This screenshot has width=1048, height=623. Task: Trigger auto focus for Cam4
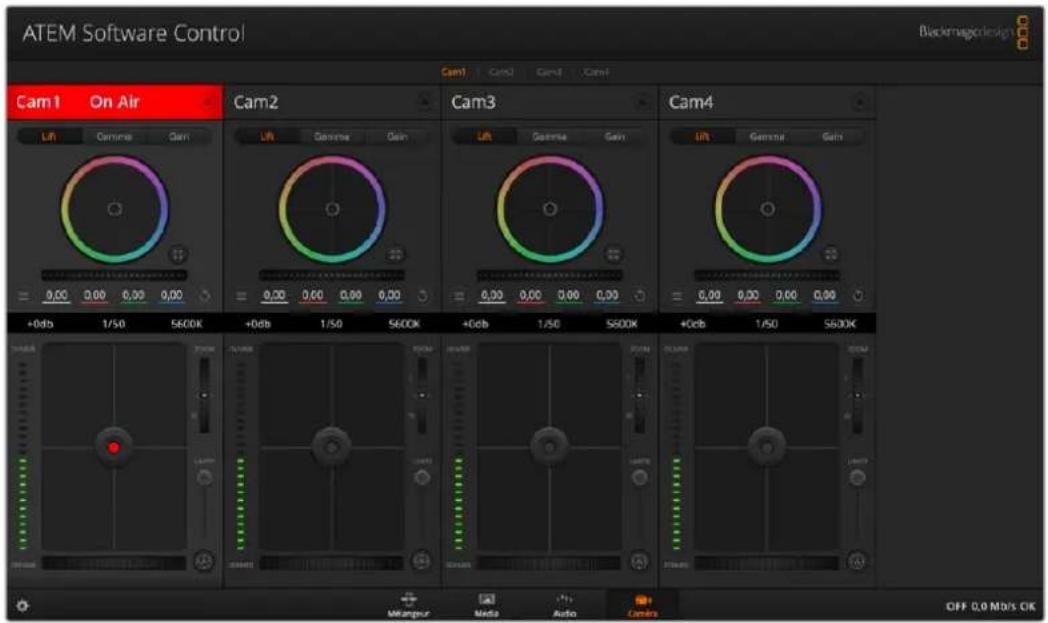coord(857,562)
